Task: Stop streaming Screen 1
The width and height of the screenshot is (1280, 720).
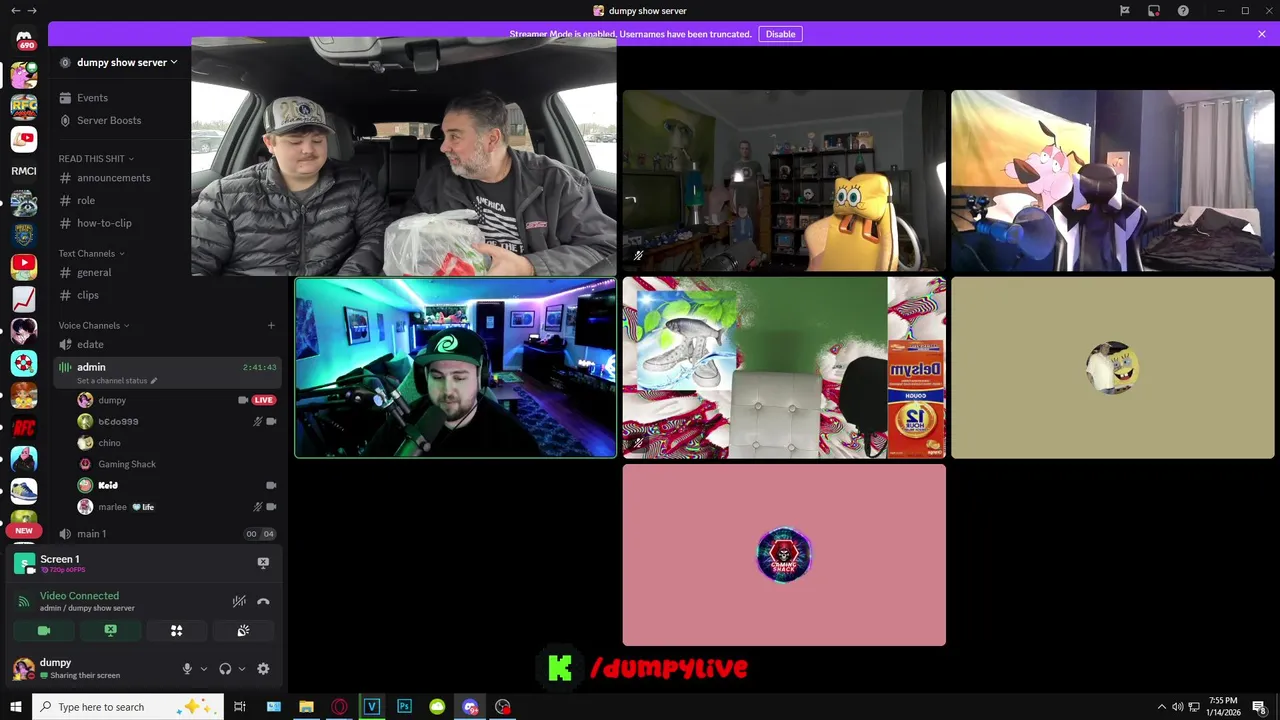Action: 263,563
